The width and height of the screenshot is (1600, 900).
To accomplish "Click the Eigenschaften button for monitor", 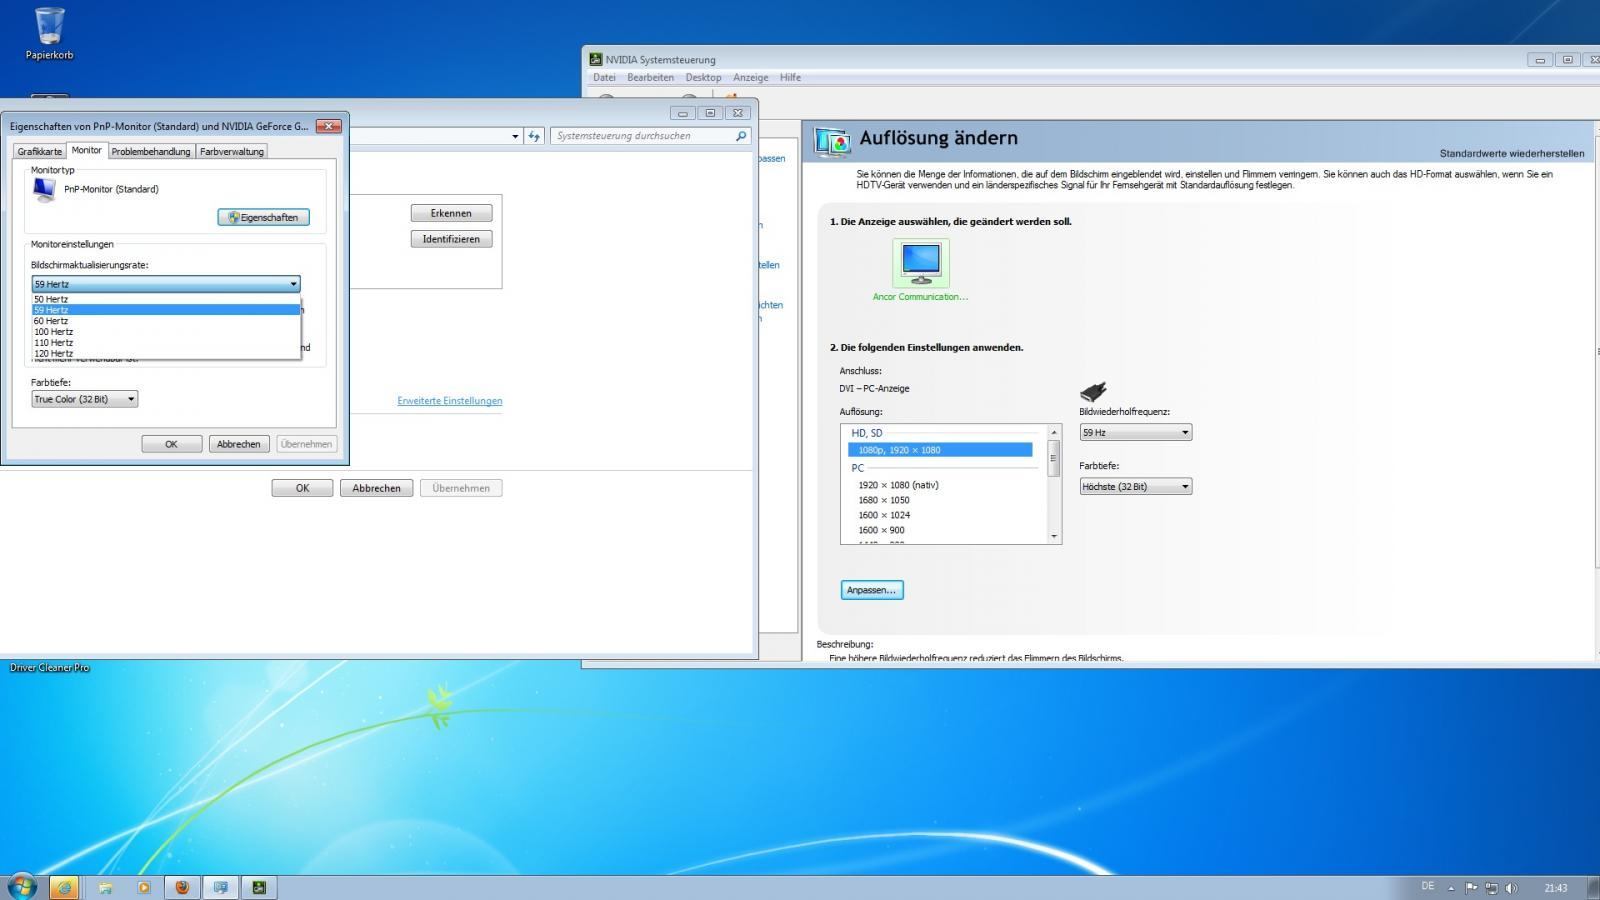I will 264,217.
